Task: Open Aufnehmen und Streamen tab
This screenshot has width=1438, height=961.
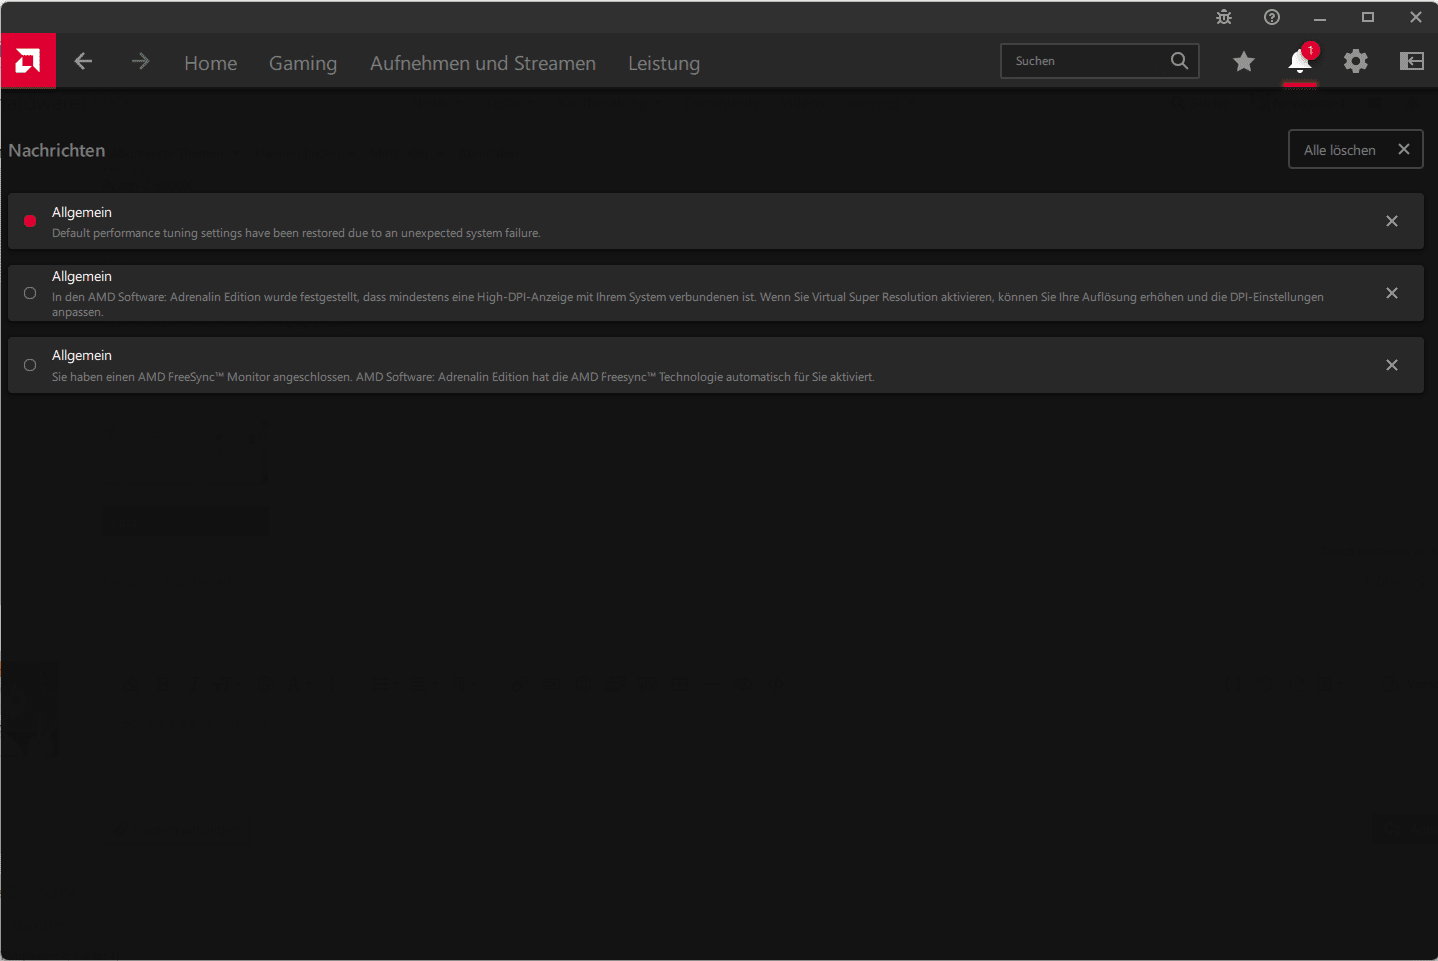Action: click(x=483, y=63)
